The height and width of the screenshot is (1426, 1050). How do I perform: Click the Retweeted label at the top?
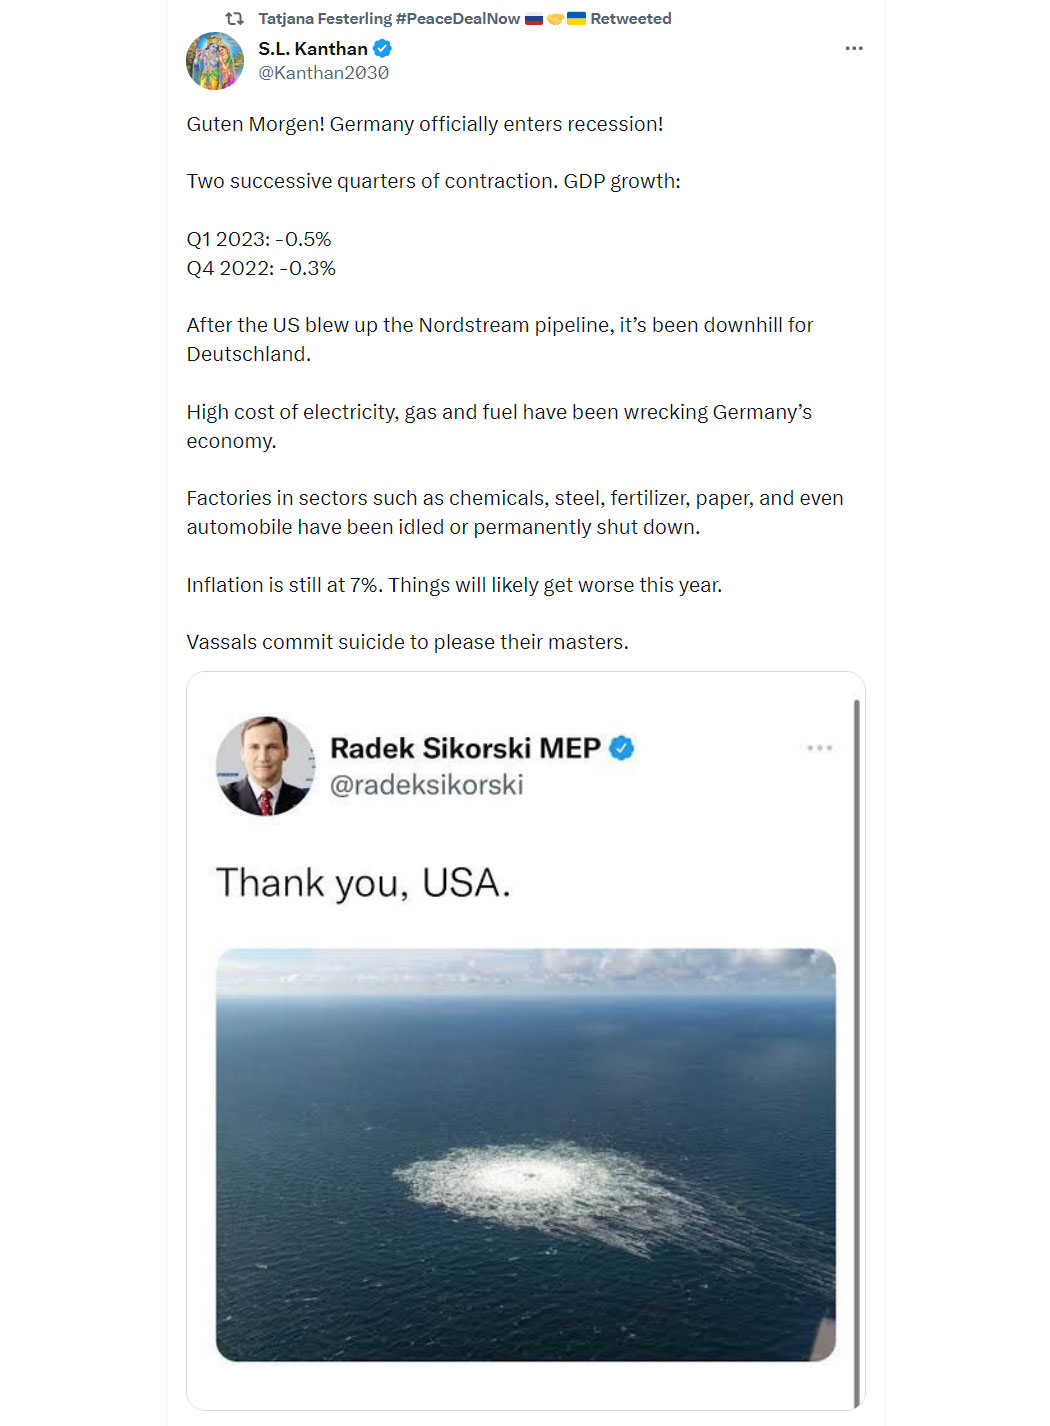pos(631,18)
